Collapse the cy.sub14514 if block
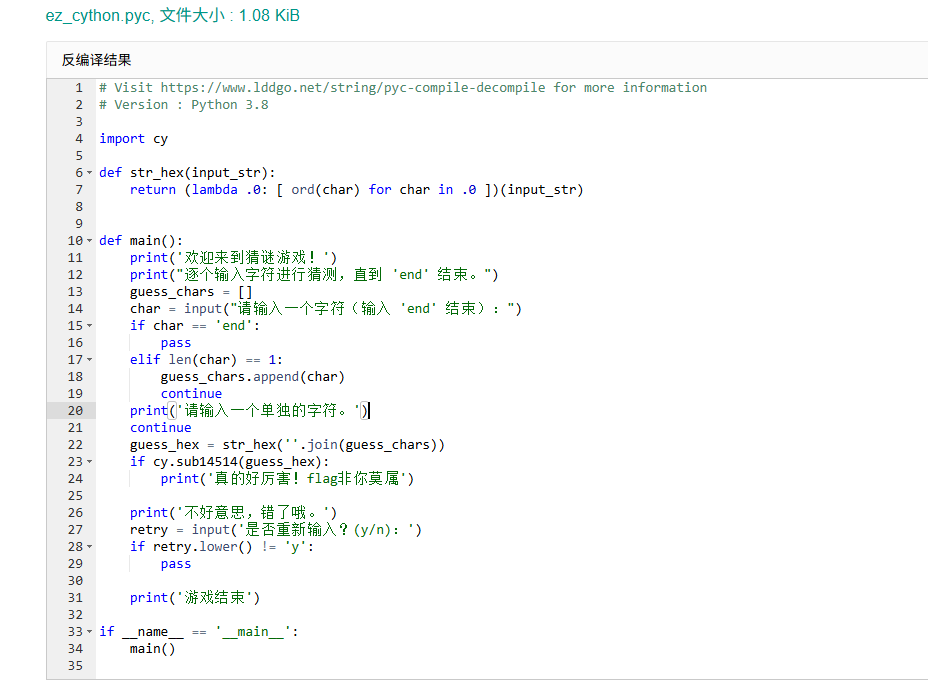The width and height of the screenshot is (928, 693). (x=90, y=462)
